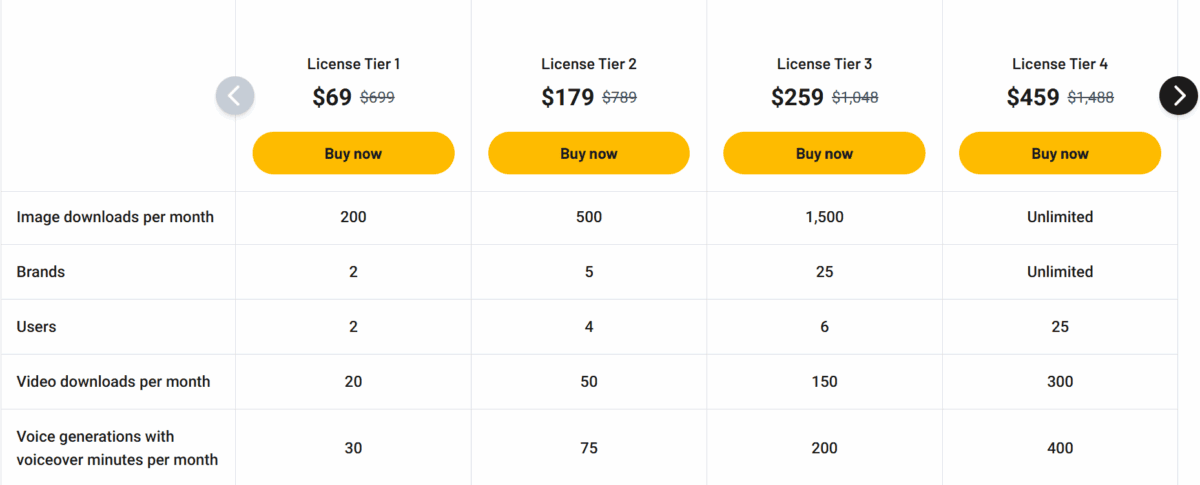Select the License Tier 3 heading
Screen dimensions: 1200x485
(825, 64)
